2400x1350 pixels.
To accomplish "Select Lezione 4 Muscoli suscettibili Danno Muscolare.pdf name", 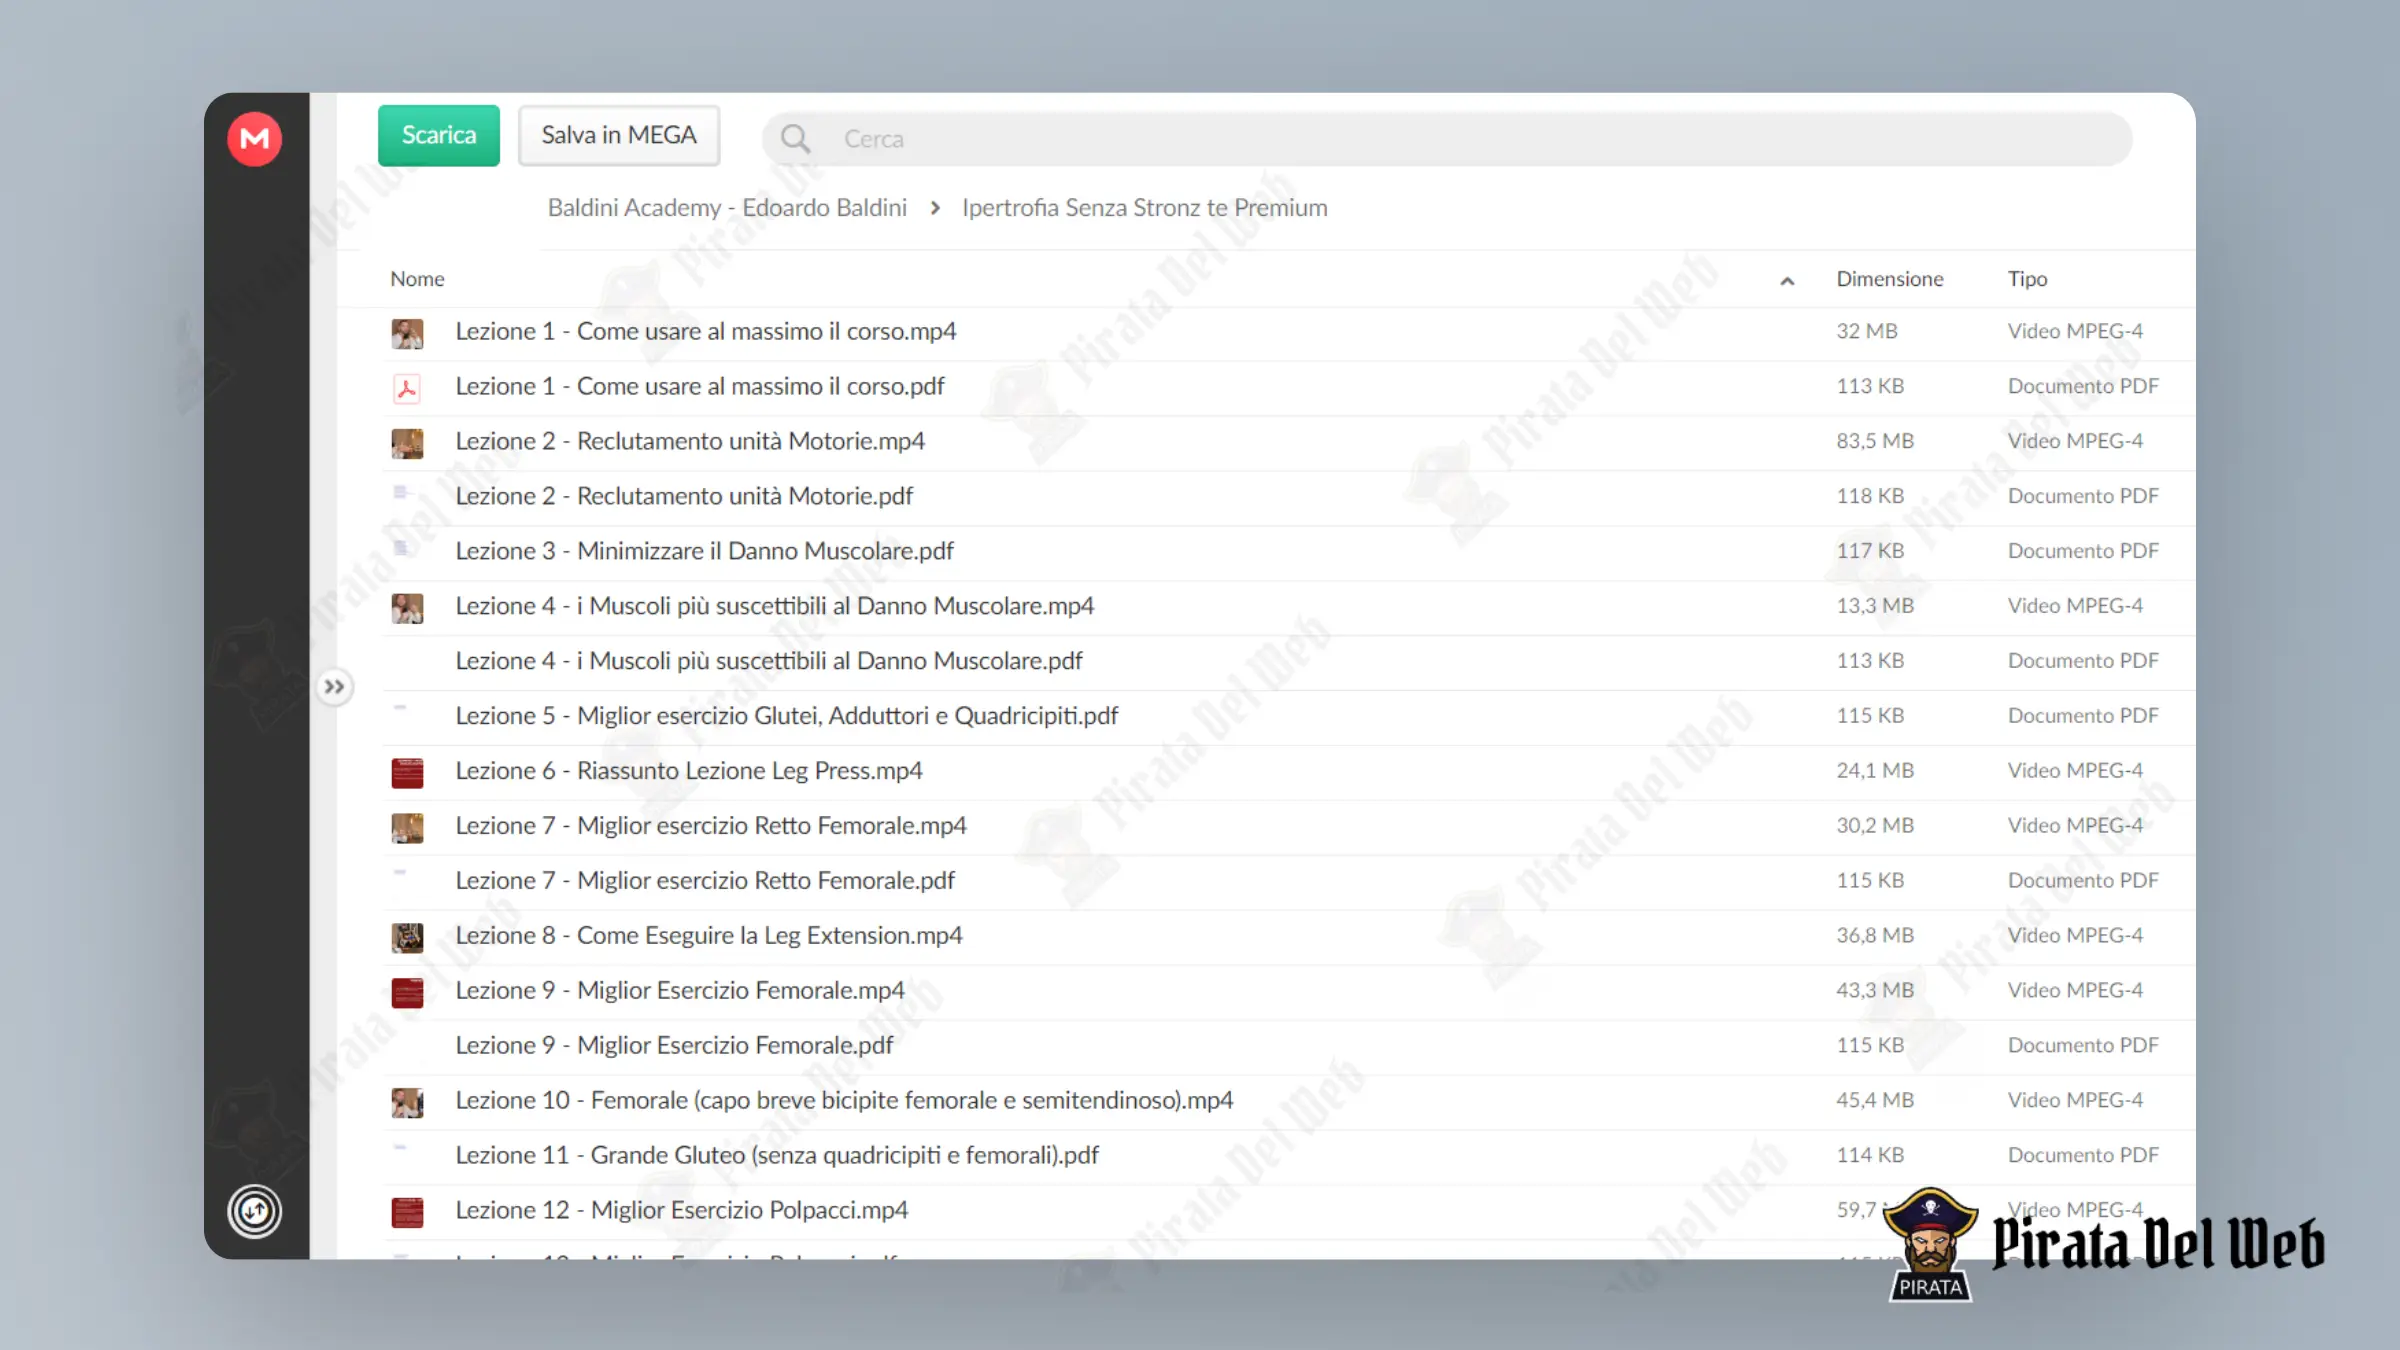I will [x=768, y=661].
